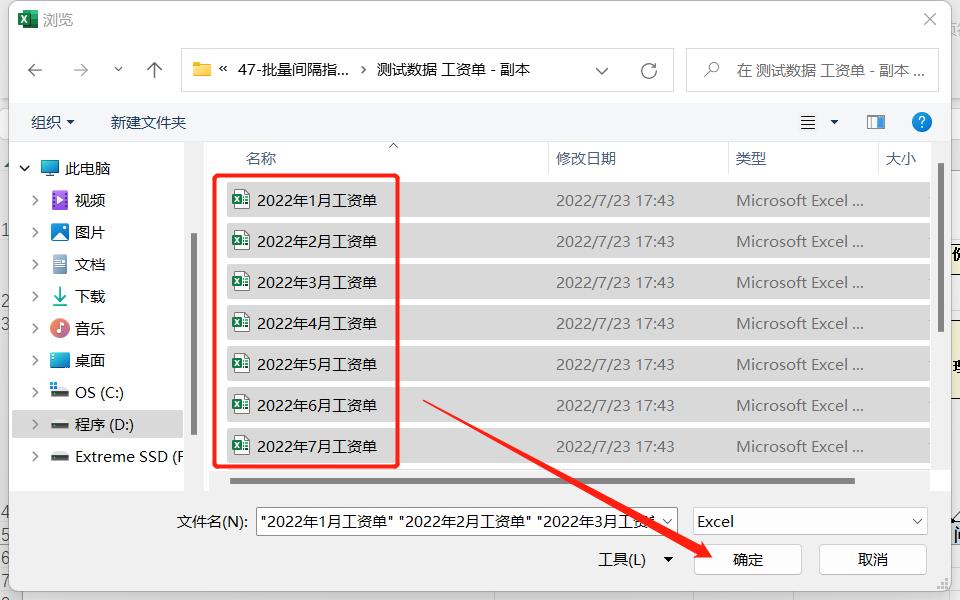960x600 pixels.
Task: Click the Excel icon in the title bar
Action: click(26, 18)
